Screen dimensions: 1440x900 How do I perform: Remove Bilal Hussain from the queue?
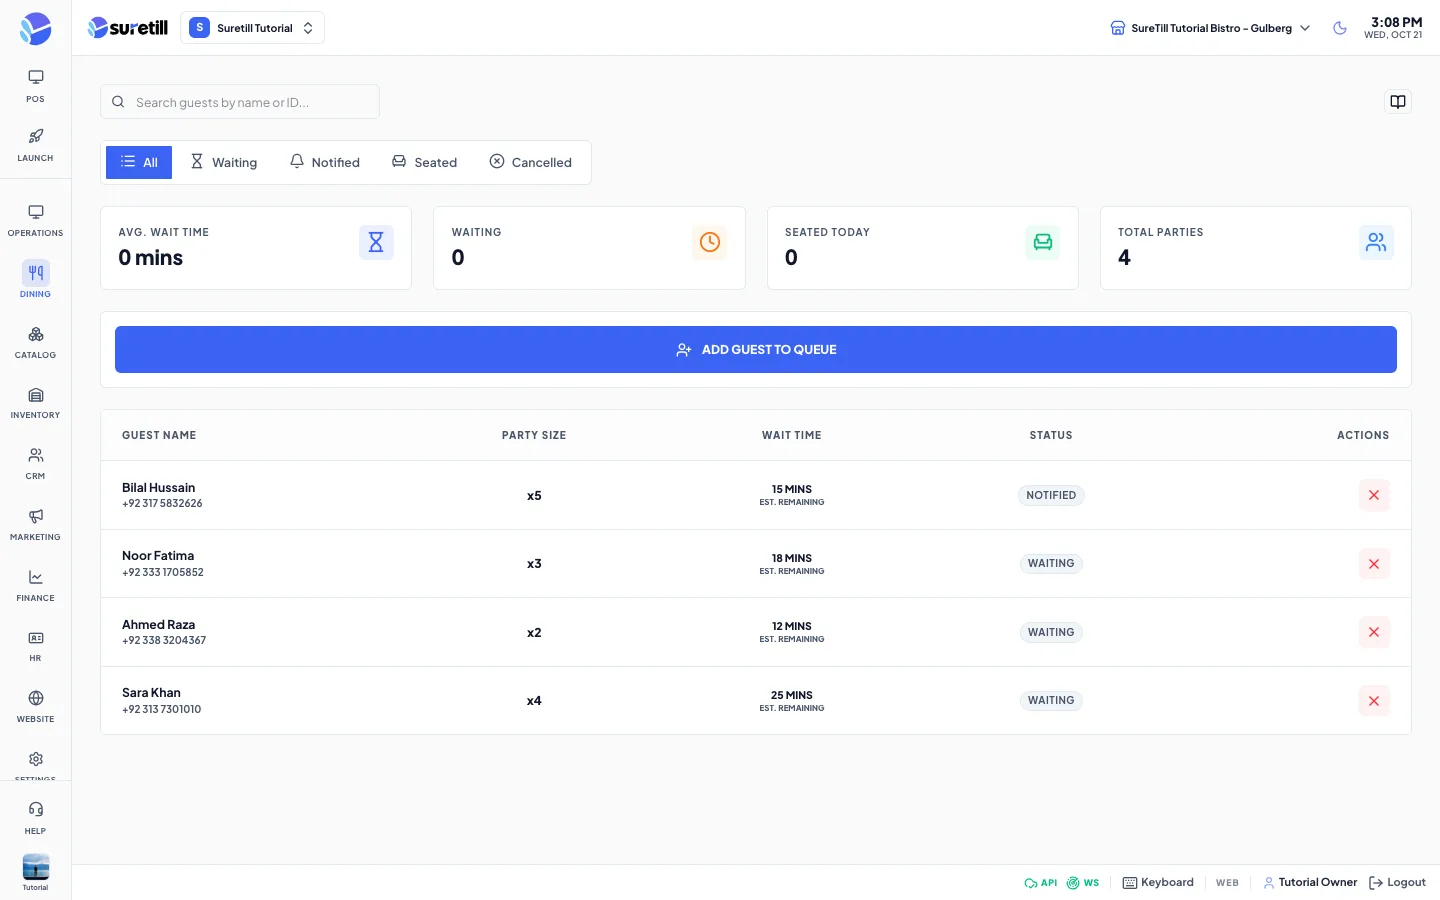point(1374,495)
